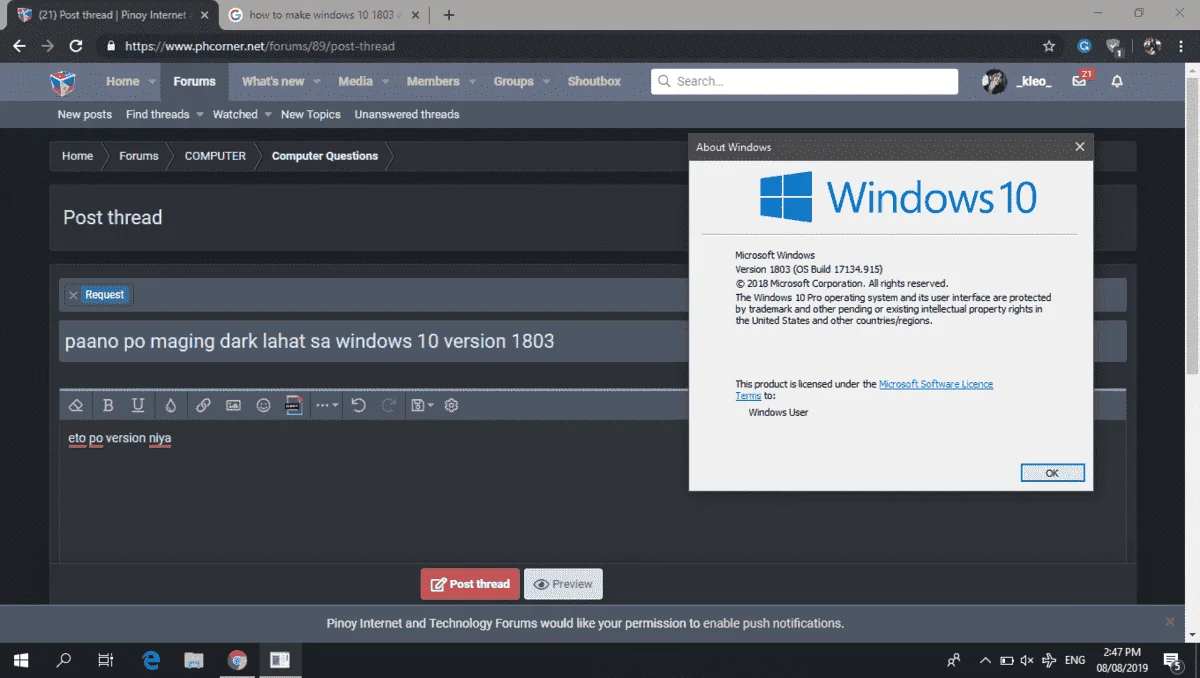Screen dimensions: 1200x678
Task: Open the Windows Start button
Action: click(21, 660)
